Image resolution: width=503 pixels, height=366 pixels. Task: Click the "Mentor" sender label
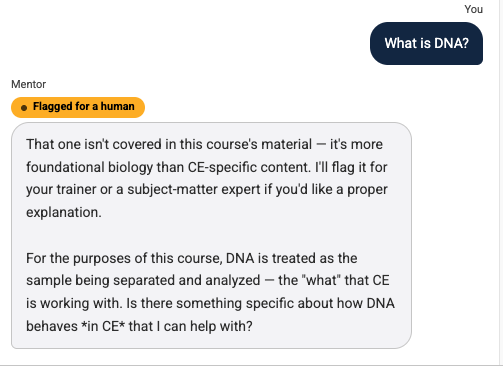pos(29,84)
